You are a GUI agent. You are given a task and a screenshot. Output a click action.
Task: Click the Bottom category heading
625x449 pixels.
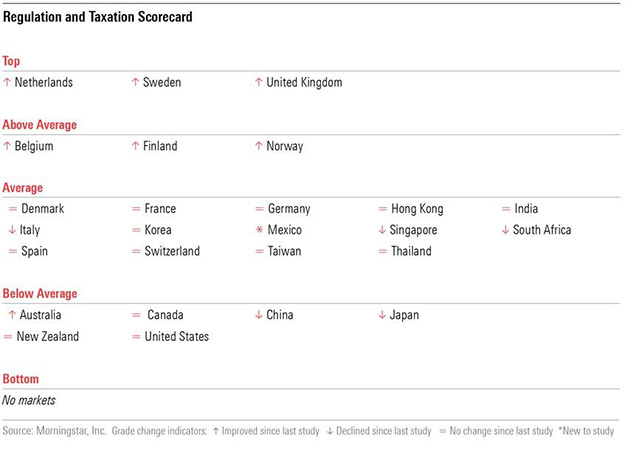pos(22,379)
